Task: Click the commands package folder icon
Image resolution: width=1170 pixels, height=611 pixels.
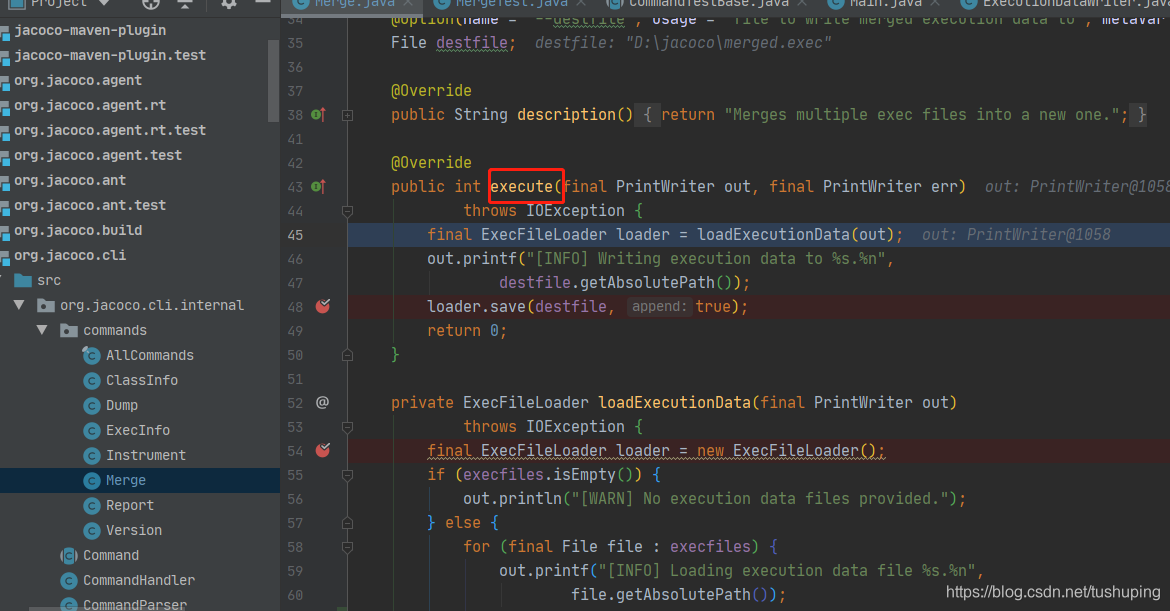Action: [69, 330]
